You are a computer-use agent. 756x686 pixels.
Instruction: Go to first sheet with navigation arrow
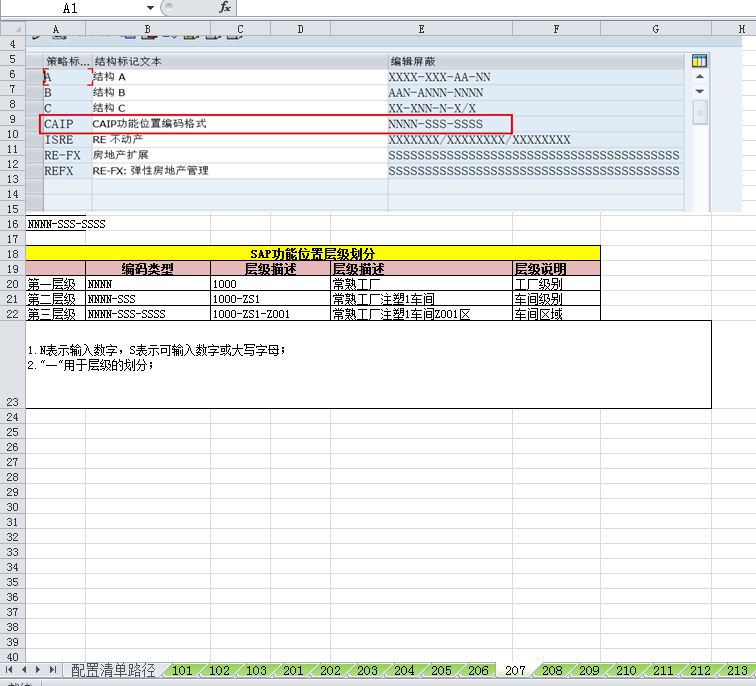click(x=9, y=670)
